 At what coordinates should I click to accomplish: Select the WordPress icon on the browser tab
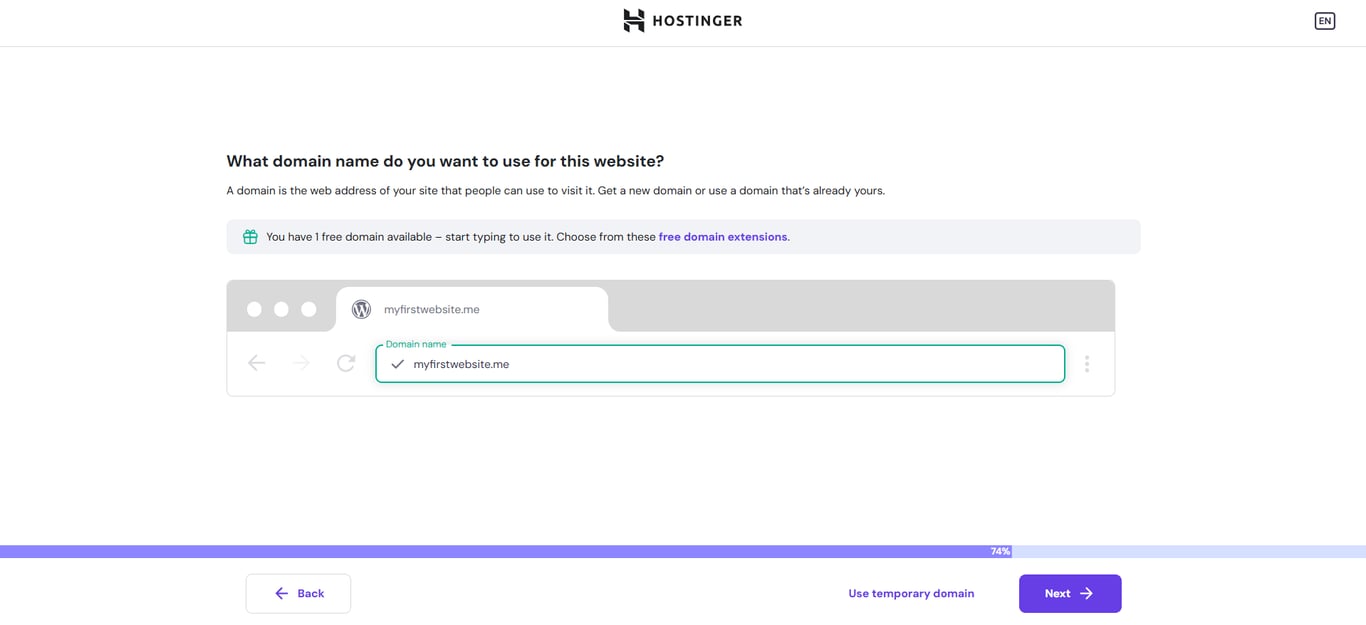(x=361, y=308)
